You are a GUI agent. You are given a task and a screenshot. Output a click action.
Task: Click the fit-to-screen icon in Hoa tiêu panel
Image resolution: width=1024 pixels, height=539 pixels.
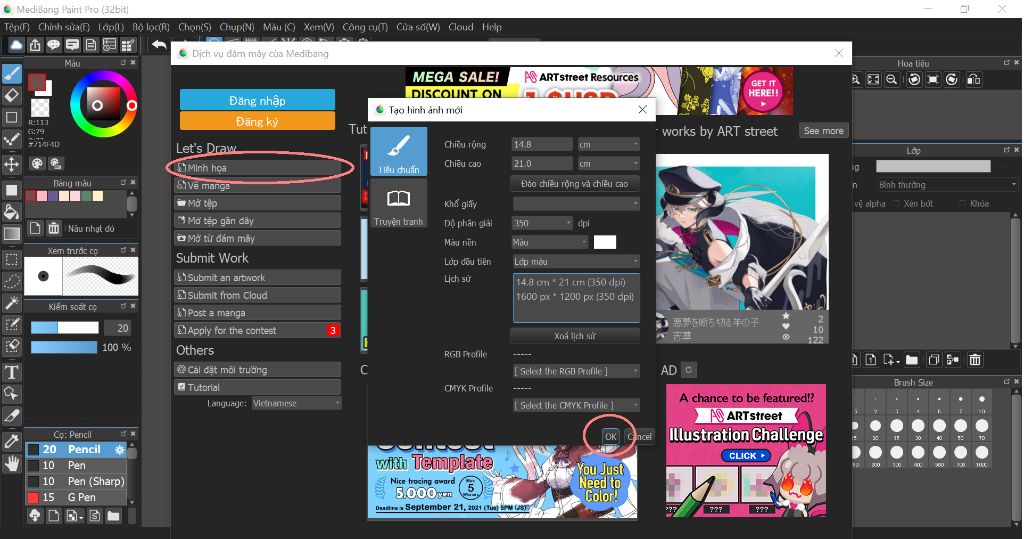[x=873, y=79]
